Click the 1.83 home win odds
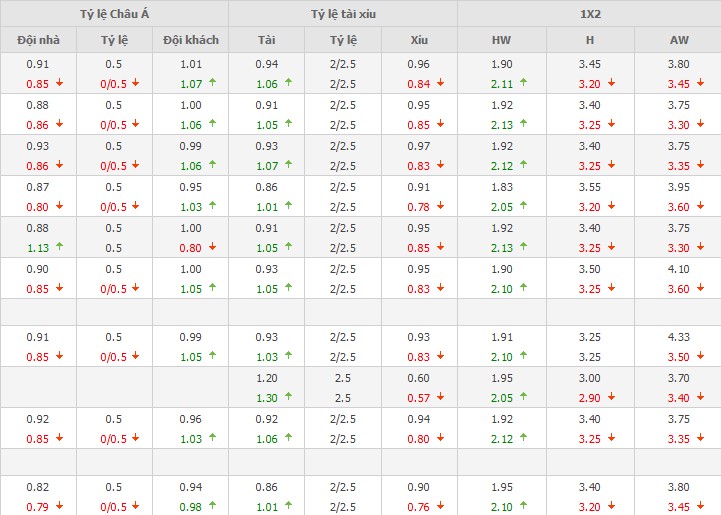Image resolution: width=721 pixels, height=515 pixels. (x=501, y=187)
